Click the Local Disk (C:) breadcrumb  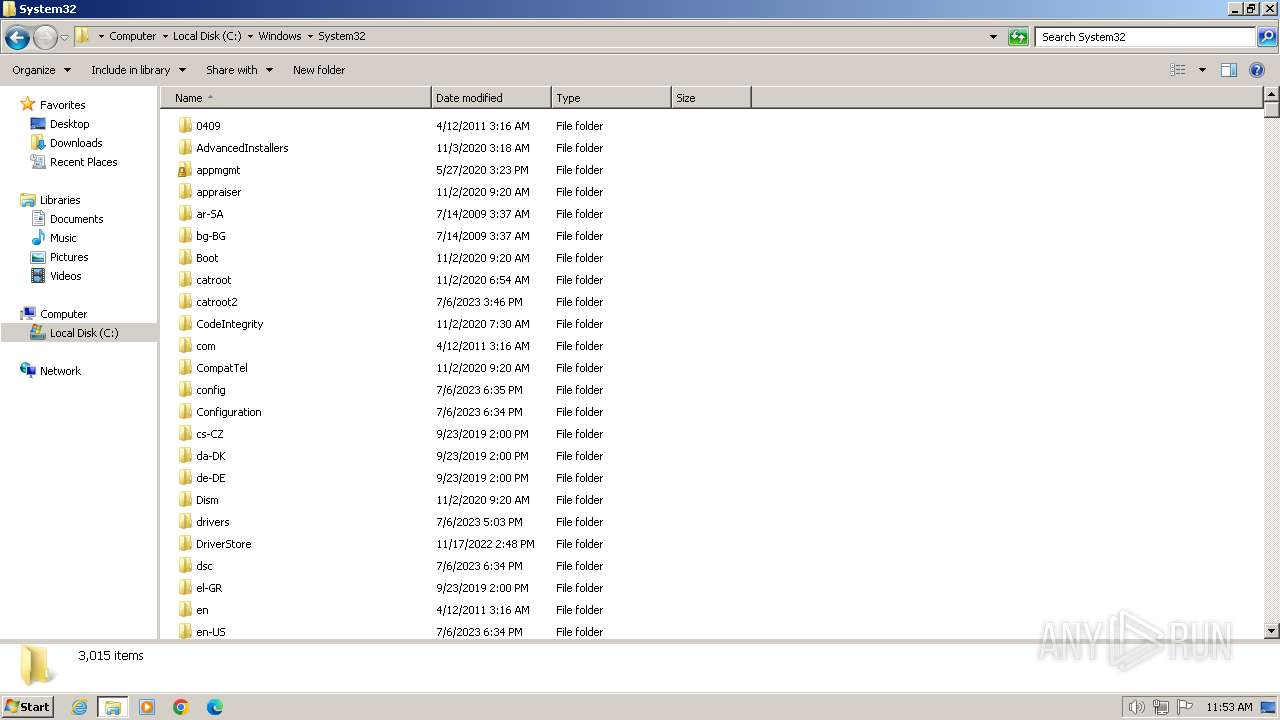(207, 36)
